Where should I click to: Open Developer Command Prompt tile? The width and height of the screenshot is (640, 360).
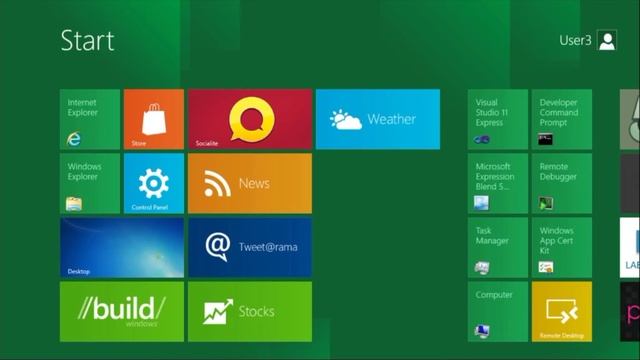point(562,119)
